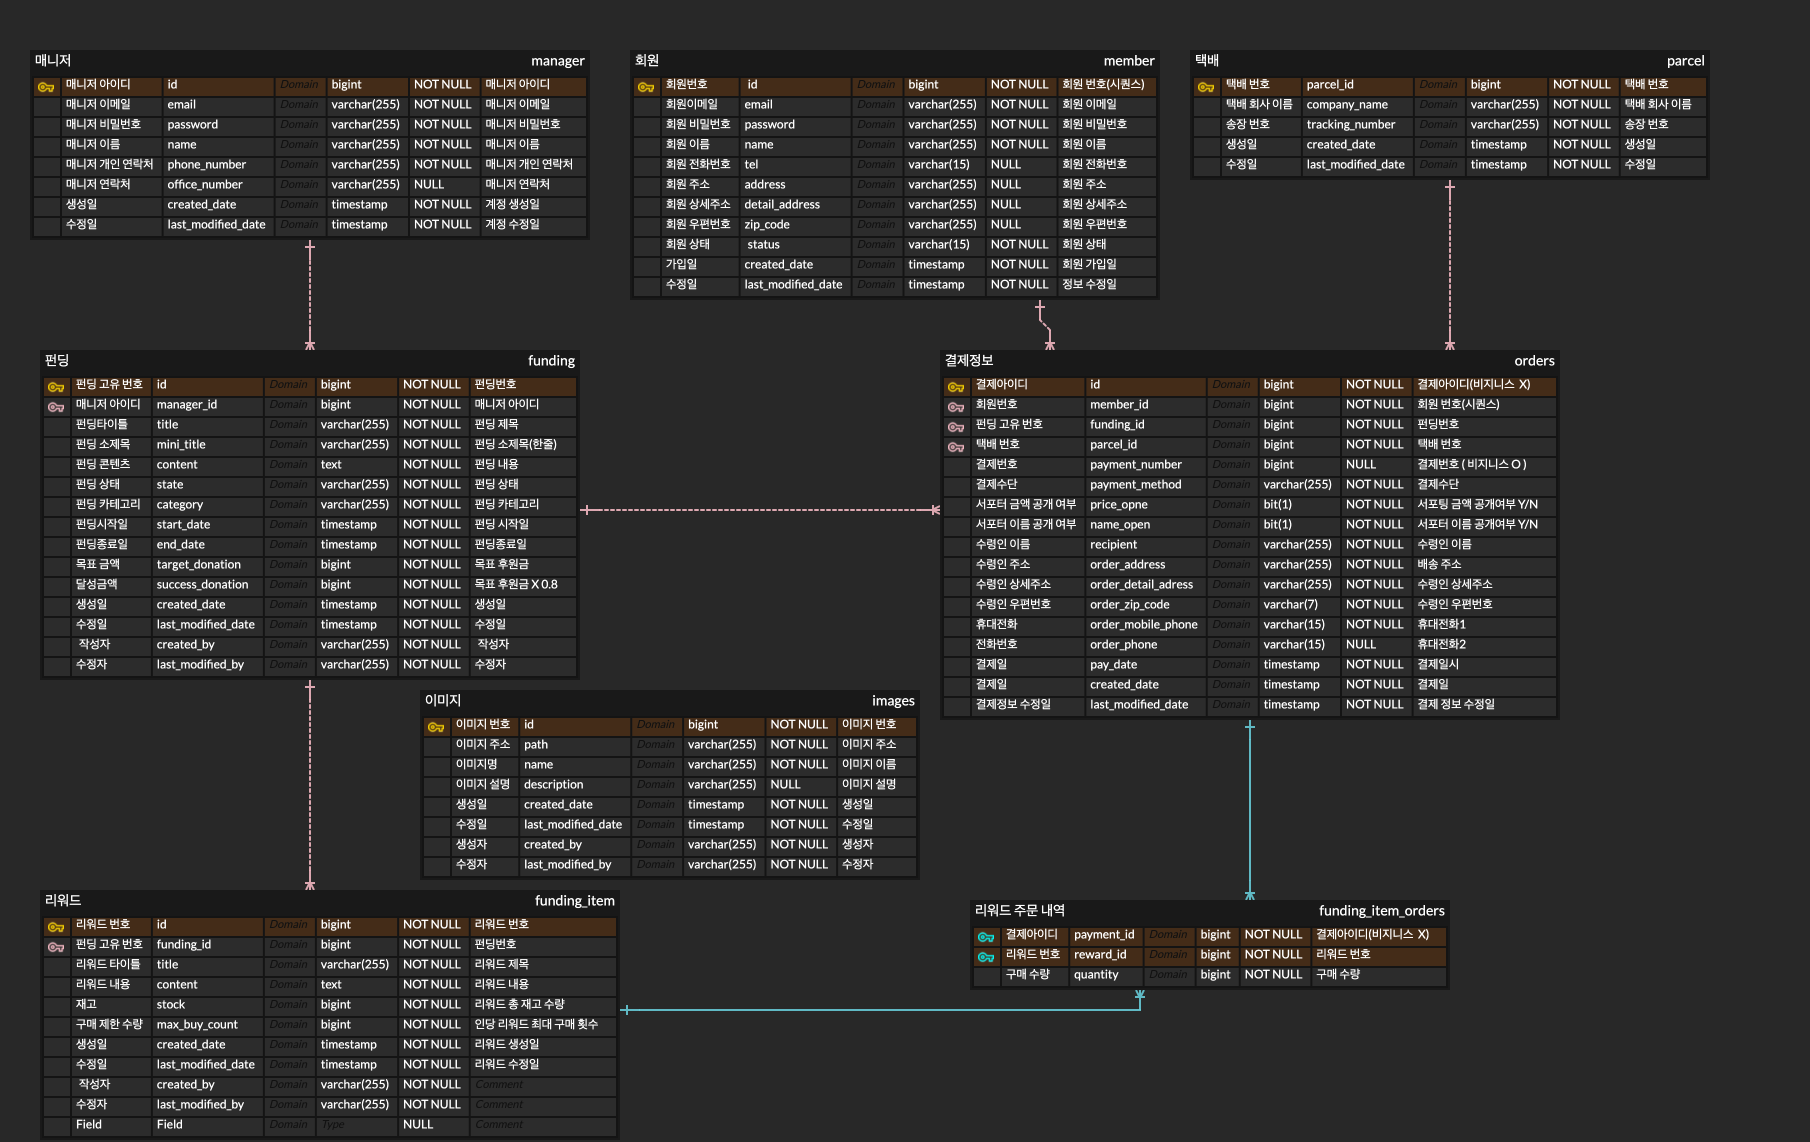Click the primary key icon beside 택배 번호 in parcel

[x=1206, y=87]
